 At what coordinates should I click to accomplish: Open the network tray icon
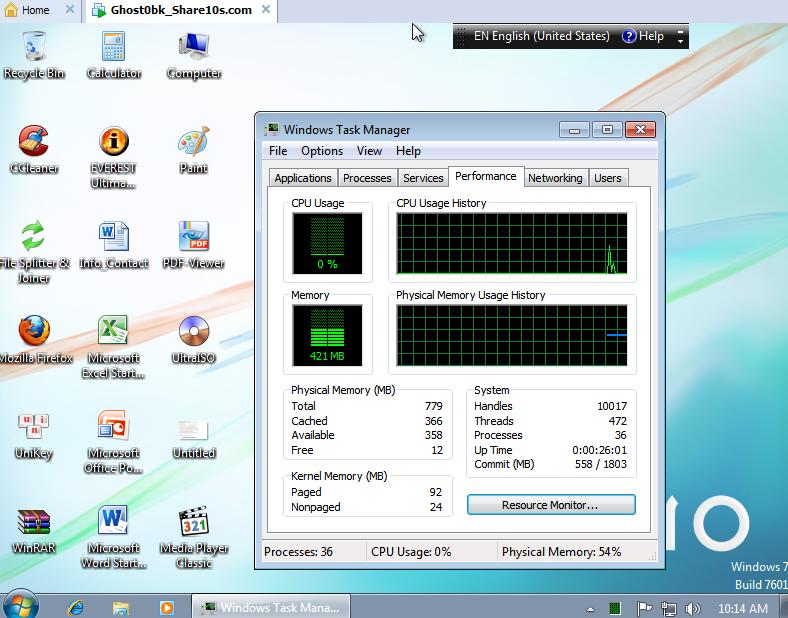pos(668,609)
